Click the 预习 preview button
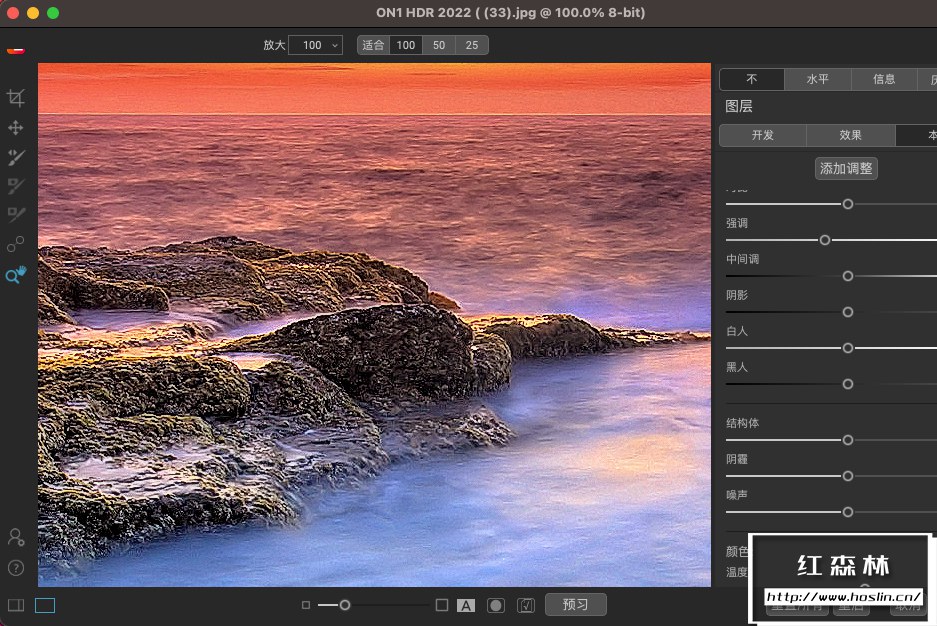The height and width of the screenshot is (626, 937). [x=575, y=604]
